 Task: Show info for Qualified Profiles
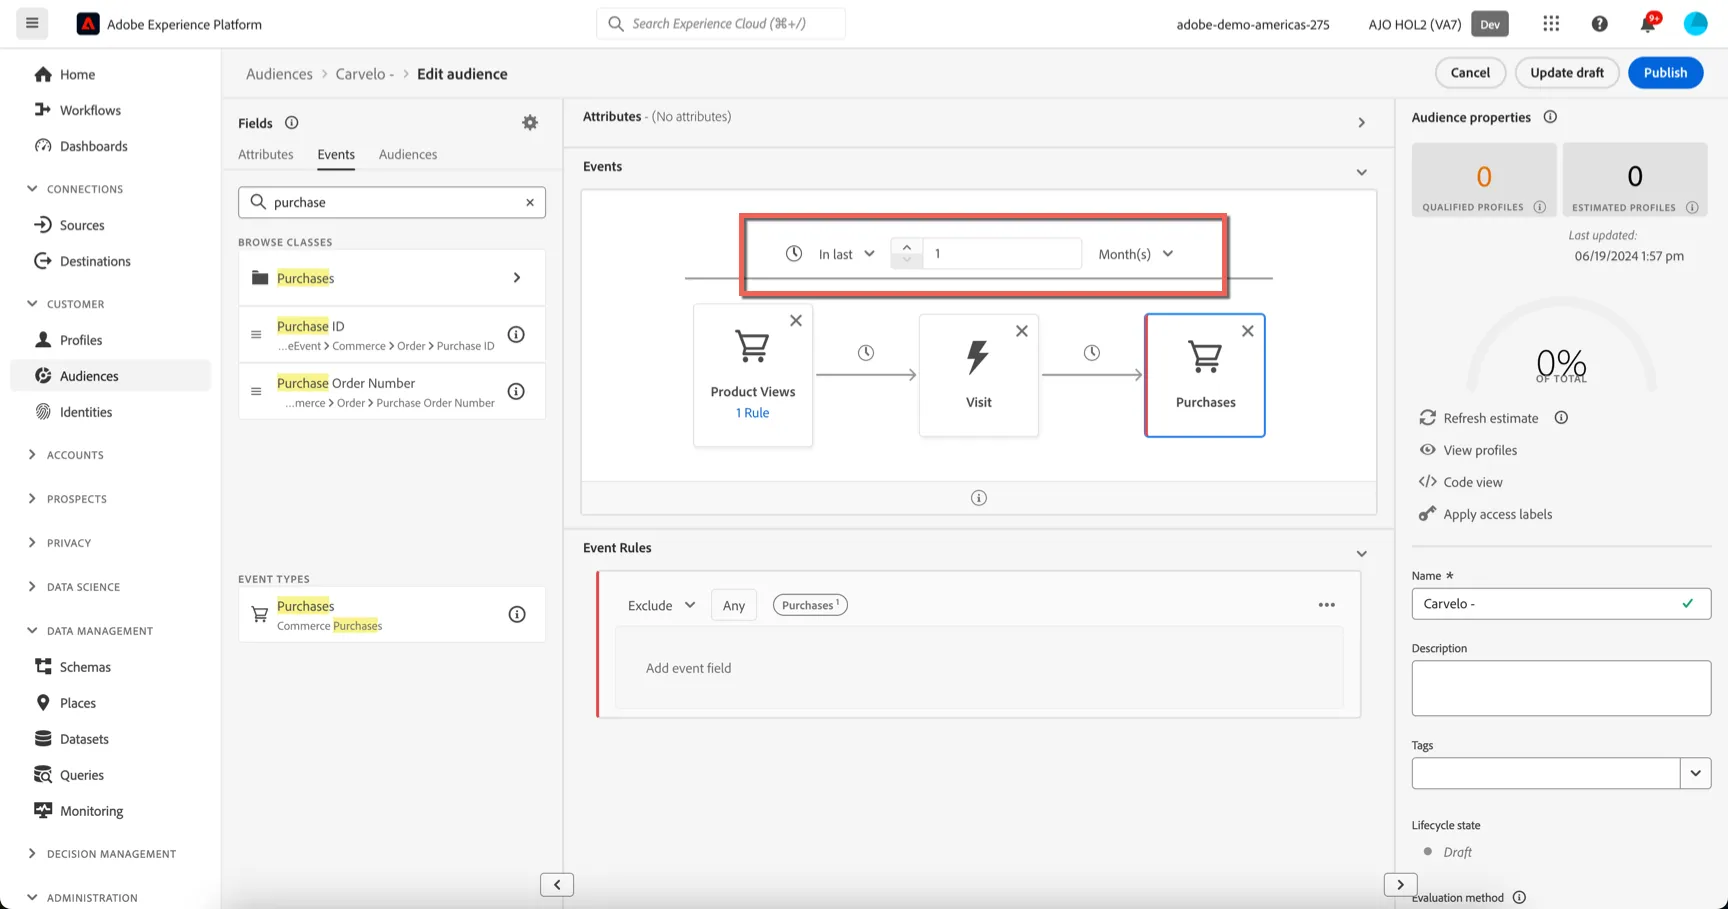[x=1540, y=208]
